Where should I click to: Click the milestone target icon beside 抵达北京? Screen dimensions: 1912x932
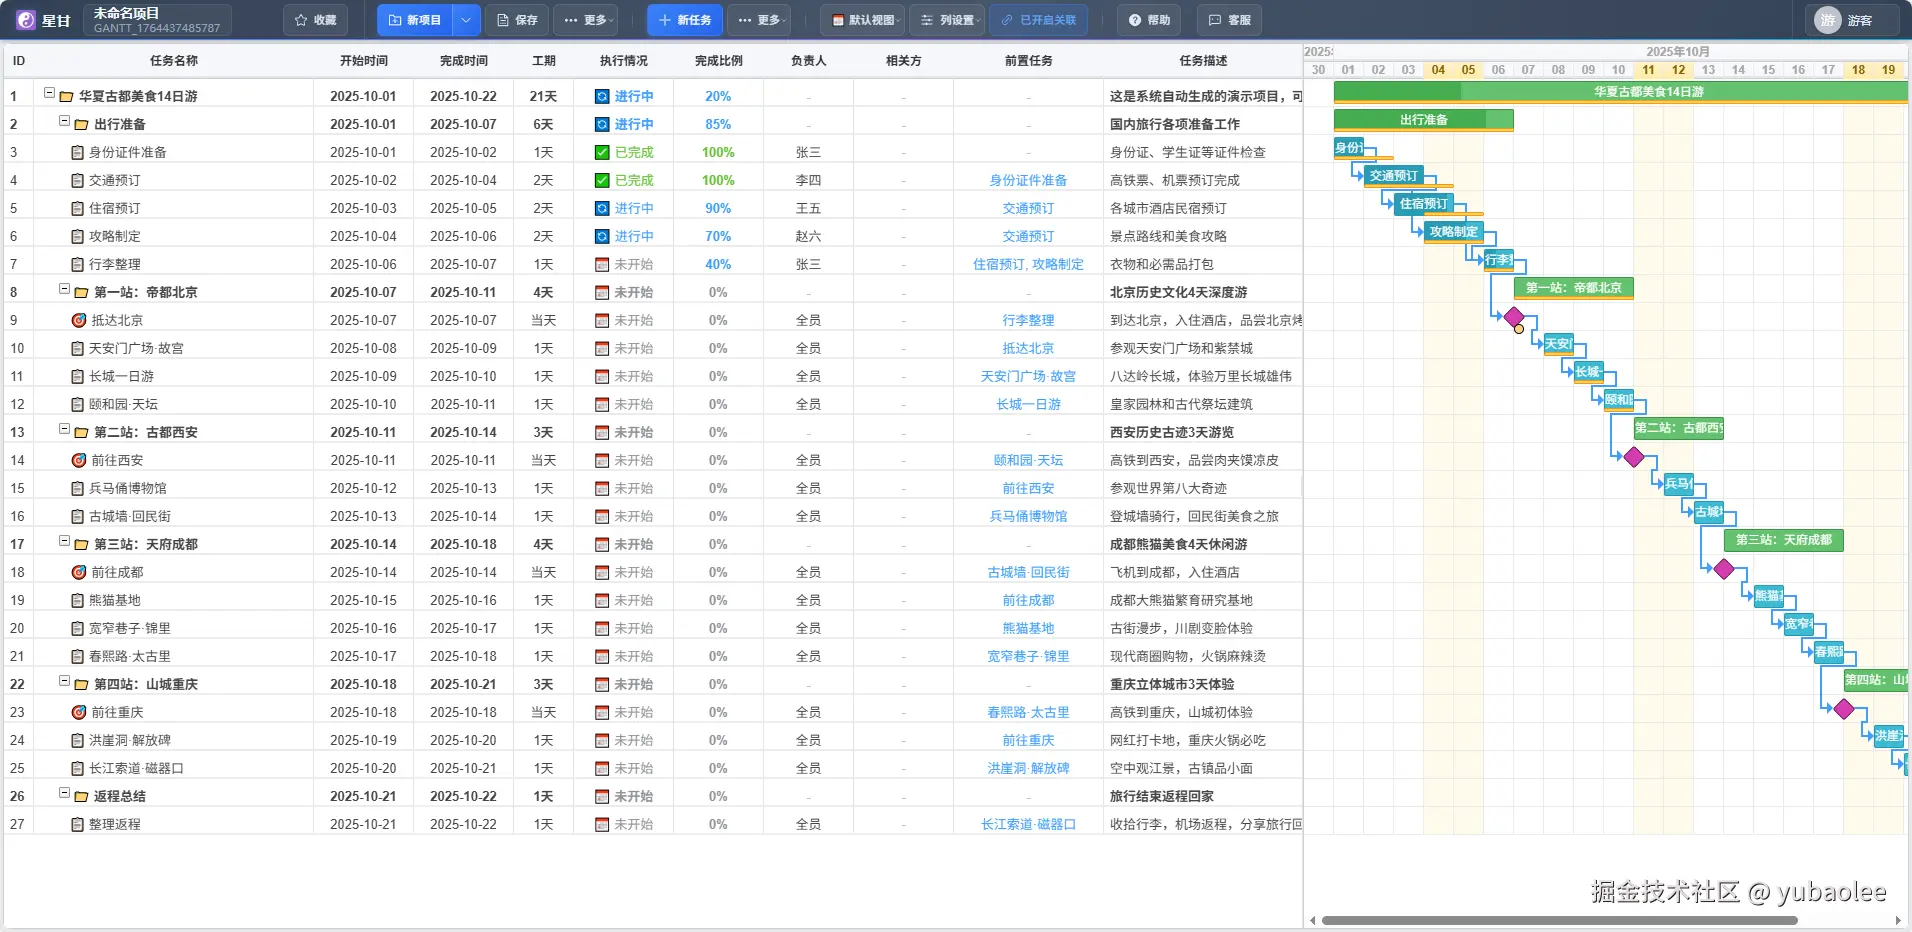pos(79,320)
